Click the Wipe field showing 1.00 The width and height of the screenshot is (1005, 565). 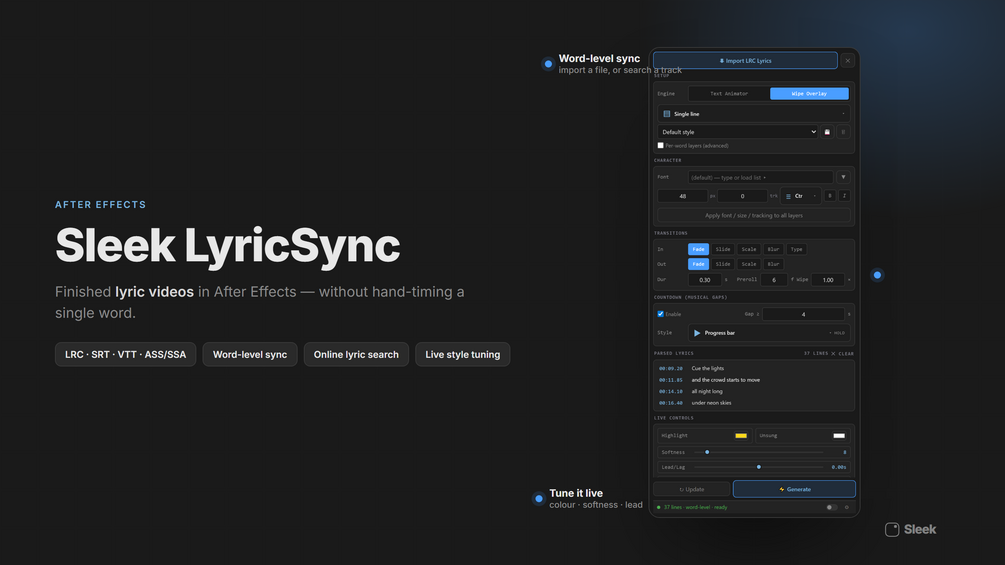[x=828, y=280]
